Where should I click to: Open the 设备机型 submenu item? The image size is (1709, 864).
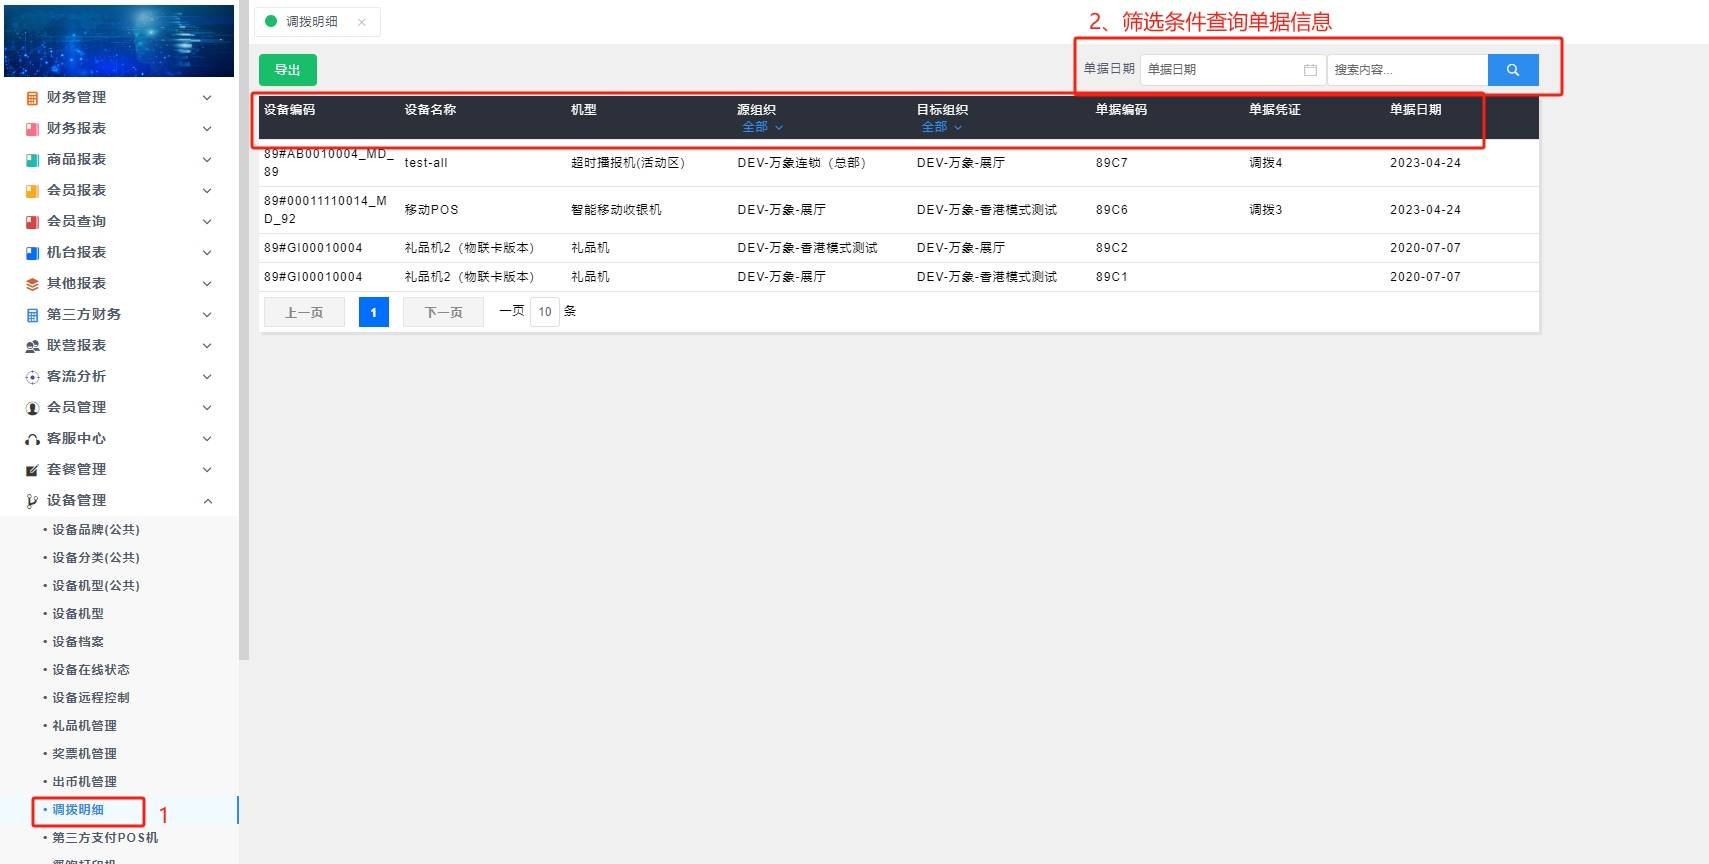click(x=78, y=614)
